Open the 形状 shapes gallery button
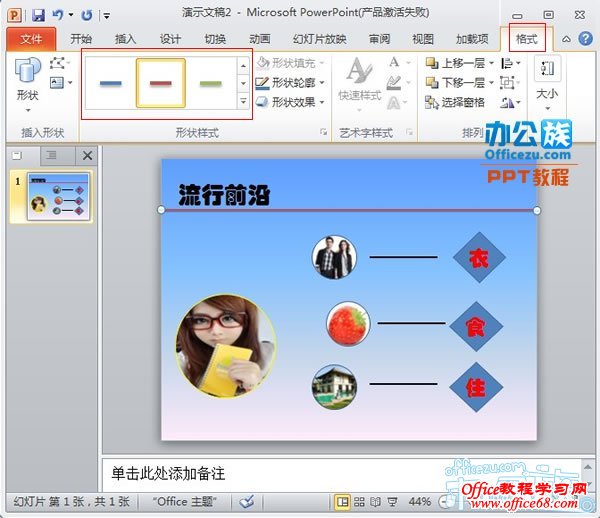This screenshot has height=518, width=600. (28, 85)
